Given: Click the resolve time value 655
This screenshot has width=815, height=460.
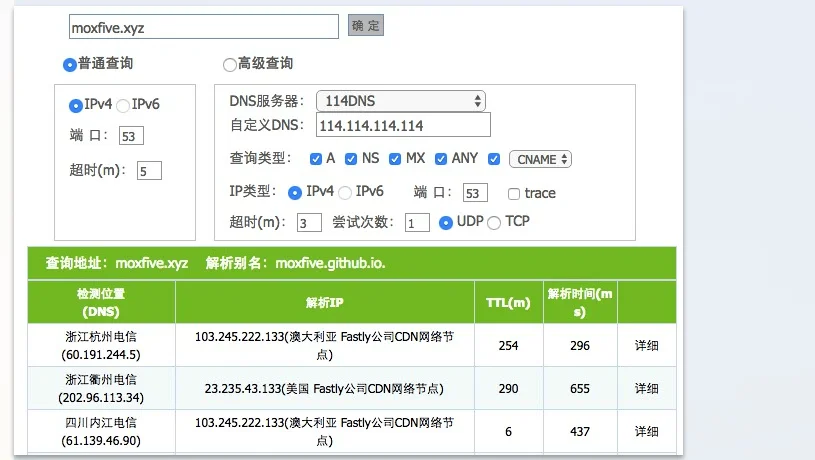Looking at the screenshot, I should [580, 389].
